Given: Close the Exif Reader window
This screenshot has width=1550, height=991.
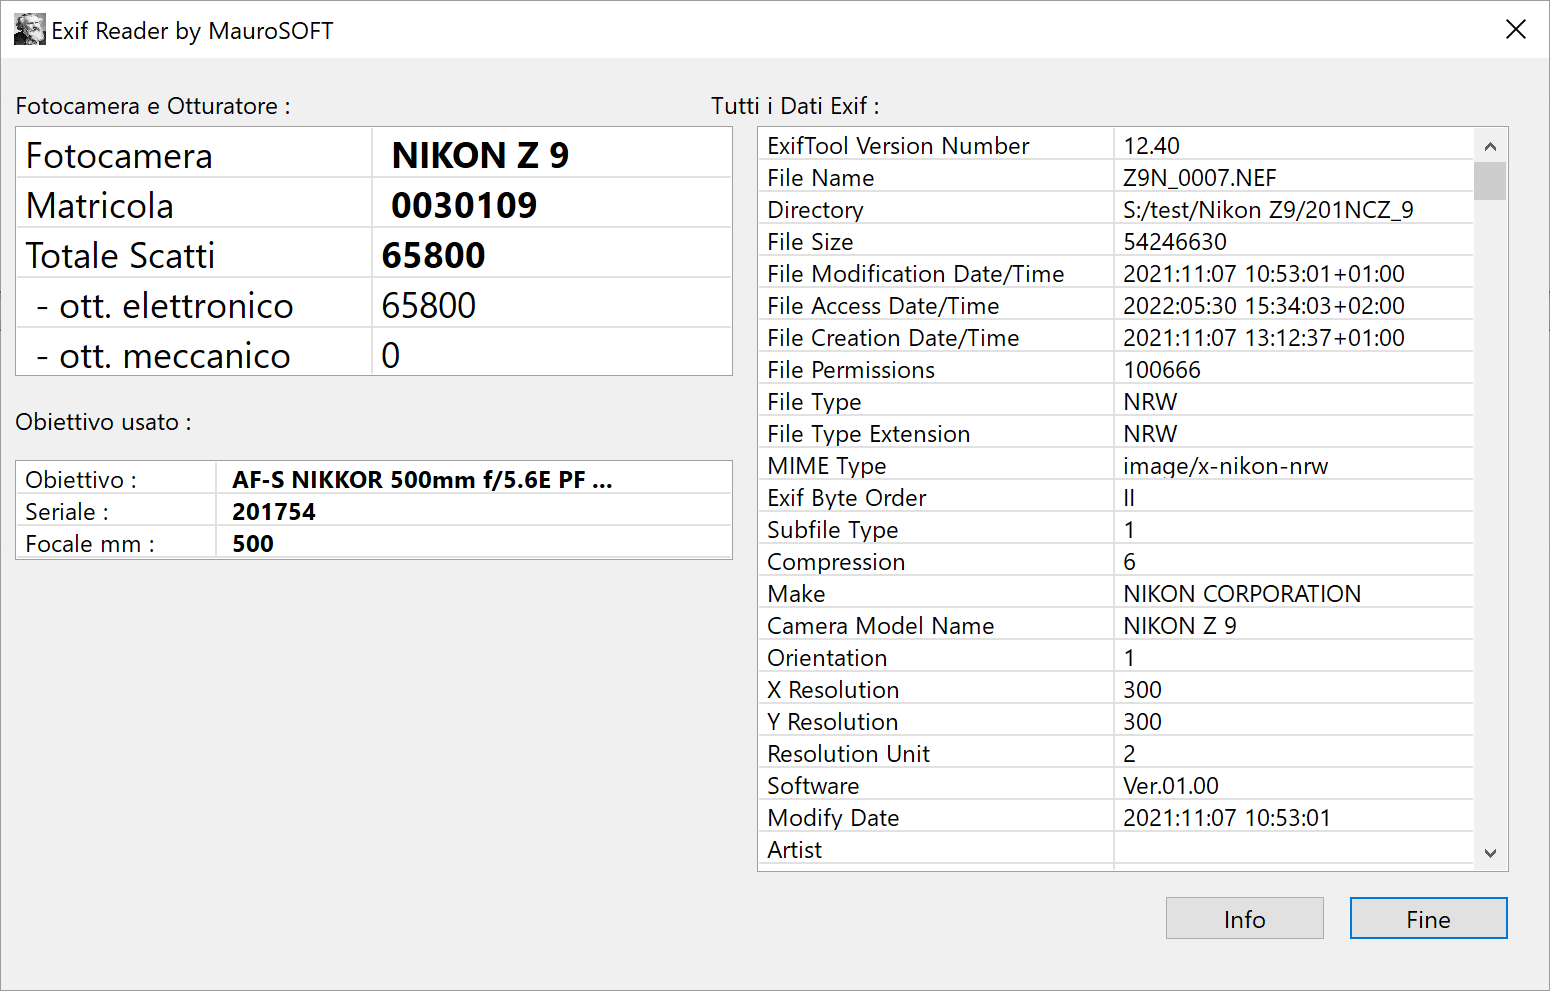Looking at the screenshot, I should point(1516,30).
